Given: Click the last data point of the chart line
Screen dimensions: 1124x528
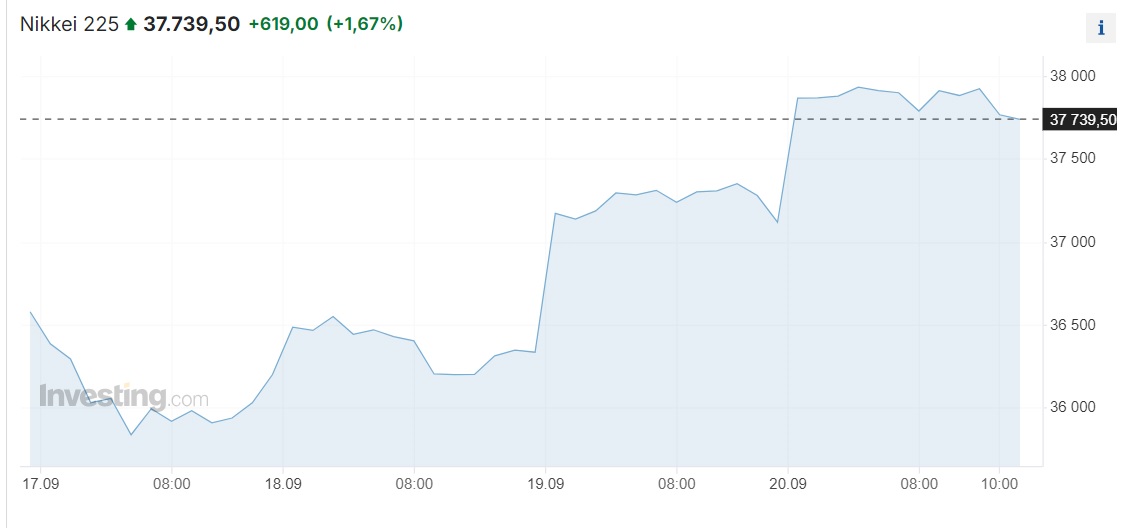Looking at the screenshot, I should tap(1019, 119).
